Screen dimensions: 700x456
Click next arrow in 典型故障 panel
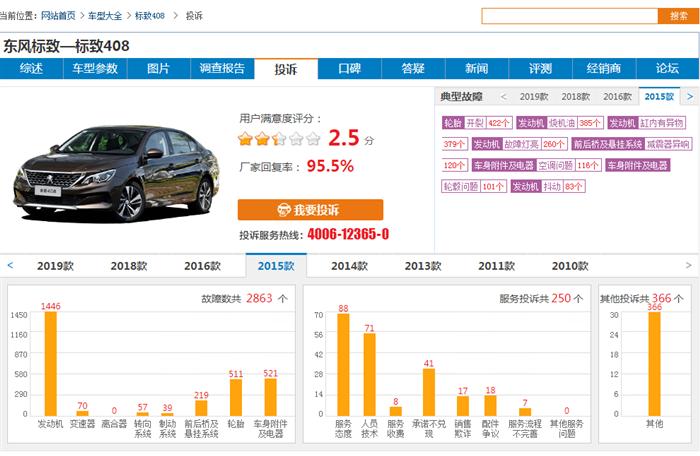(690, 96)
